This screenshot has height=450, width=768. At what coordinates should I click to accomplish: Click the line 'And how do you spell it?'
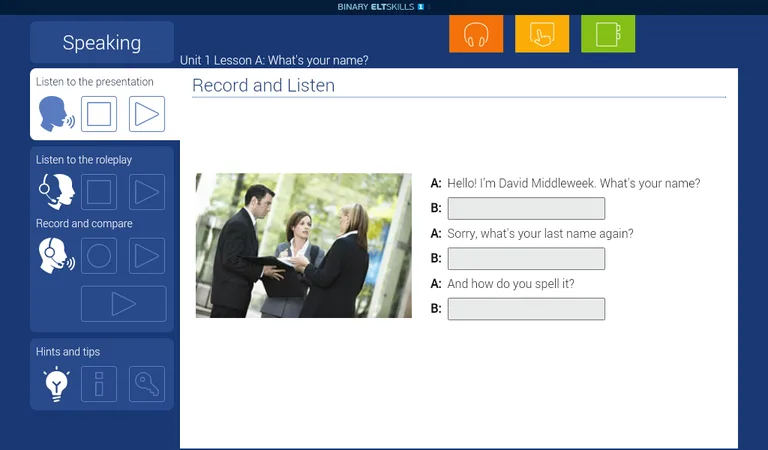click(x=511, y=284)
